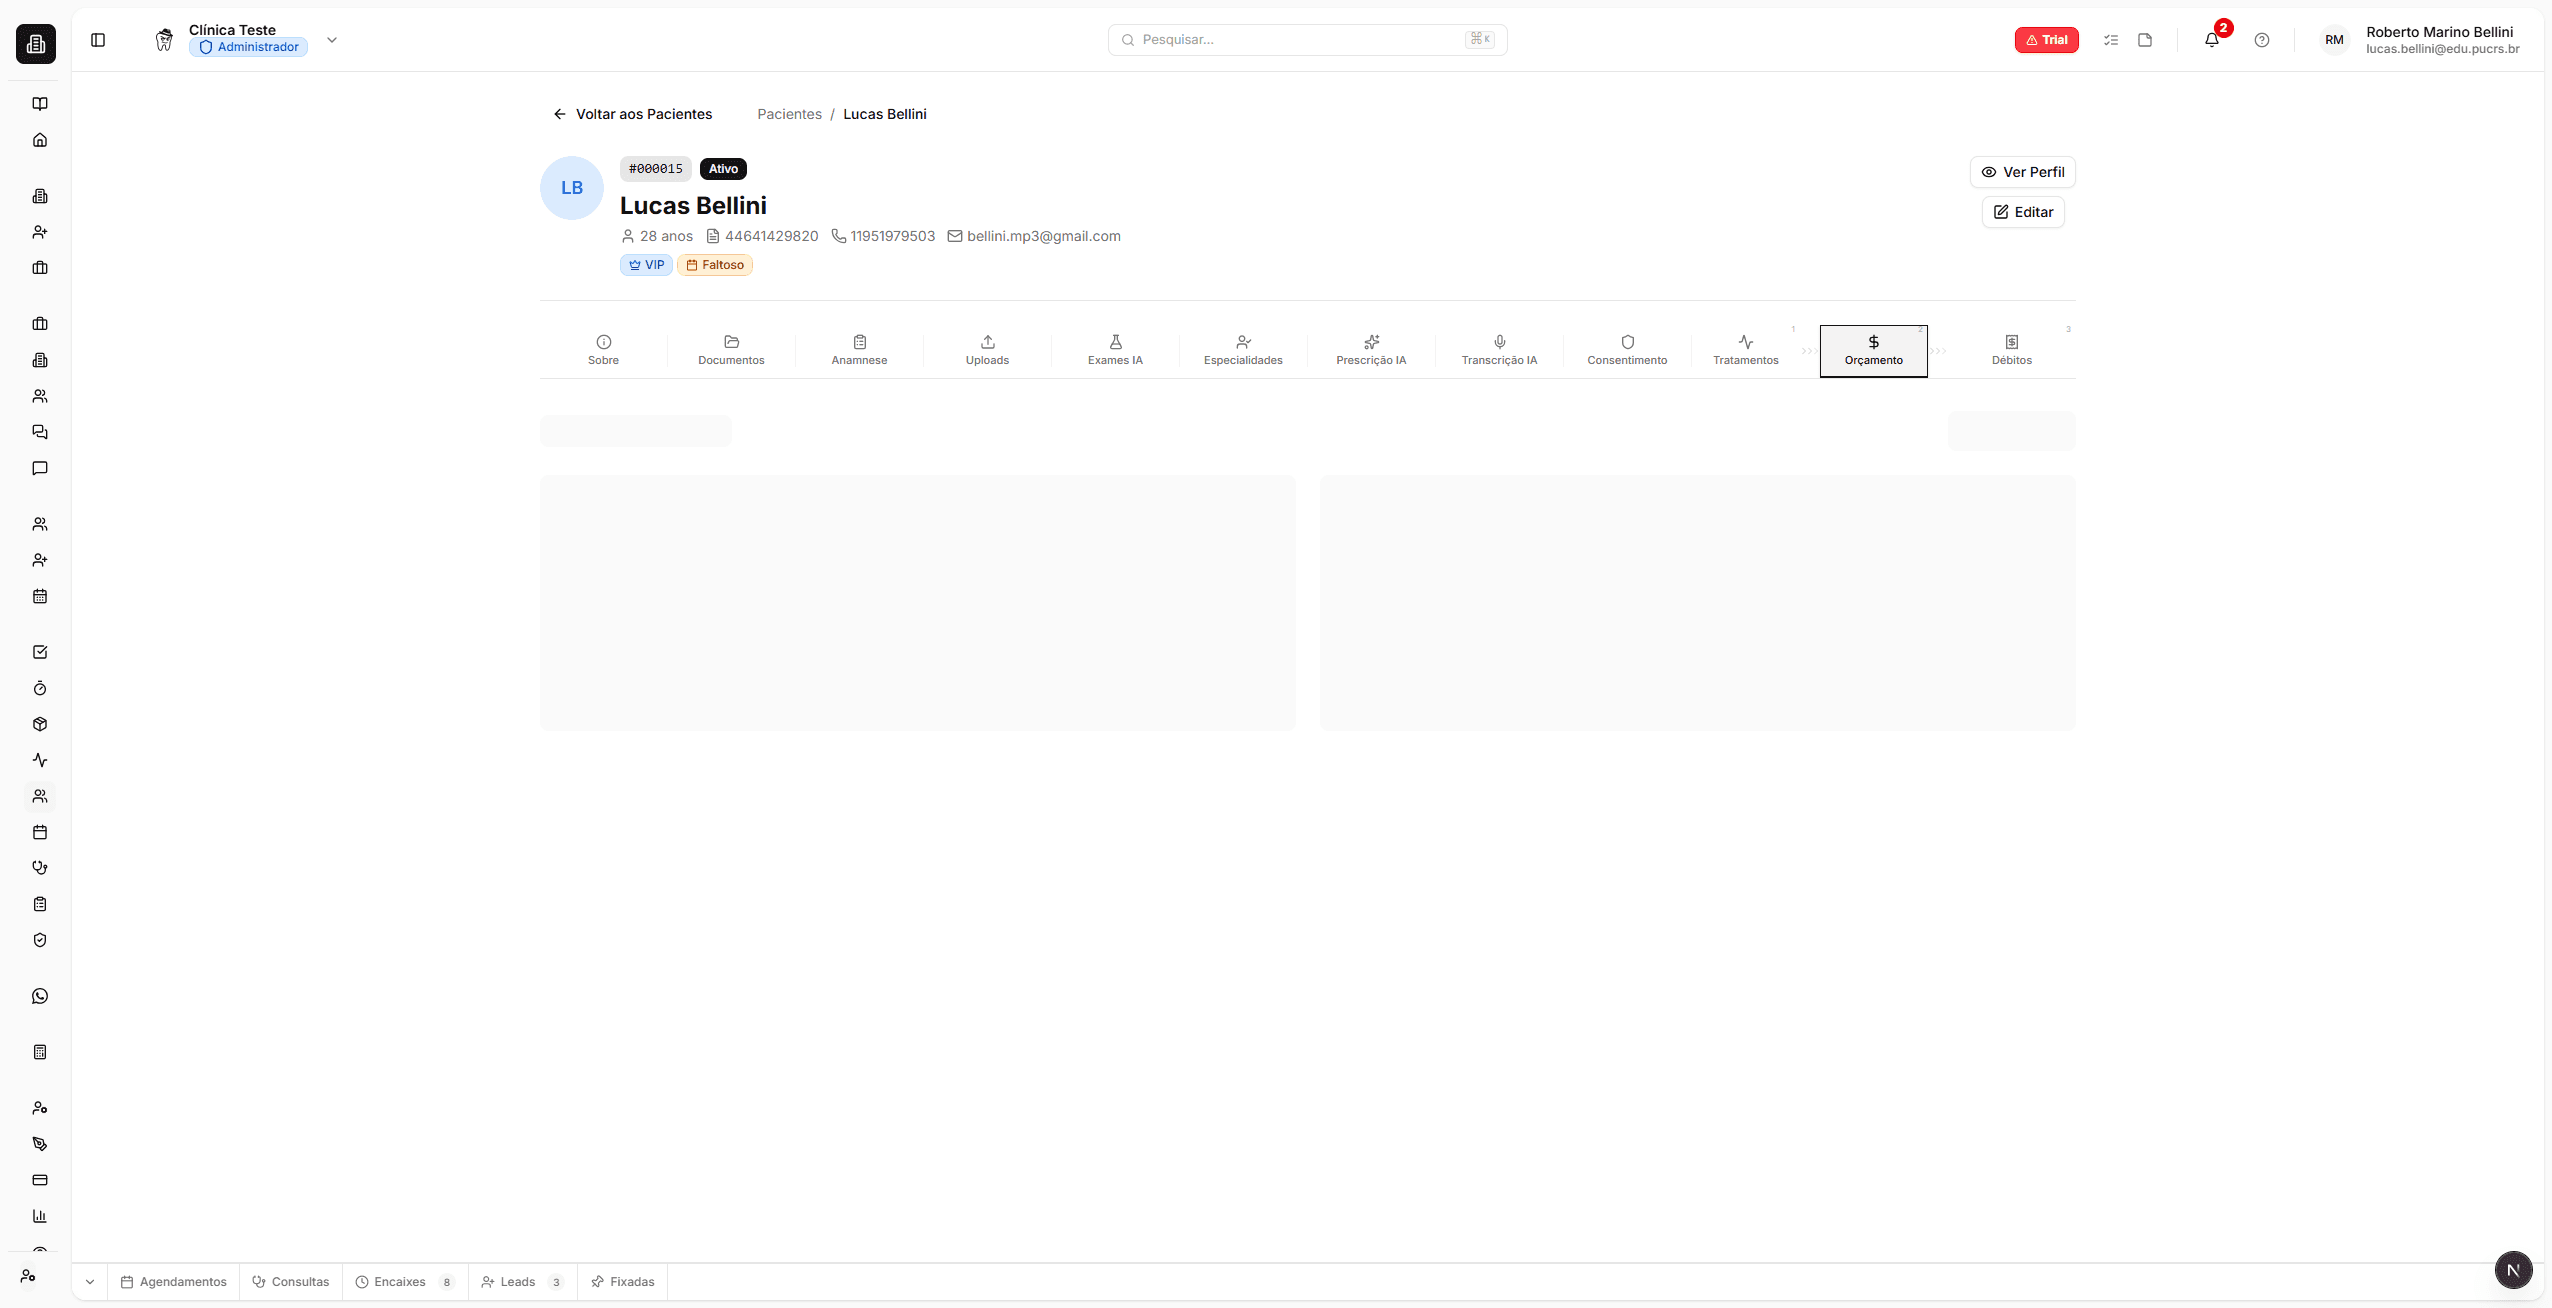Screen dimensions: 2552x1308
Task: Click the VIP badge on the patient
Action: point(646,264)
